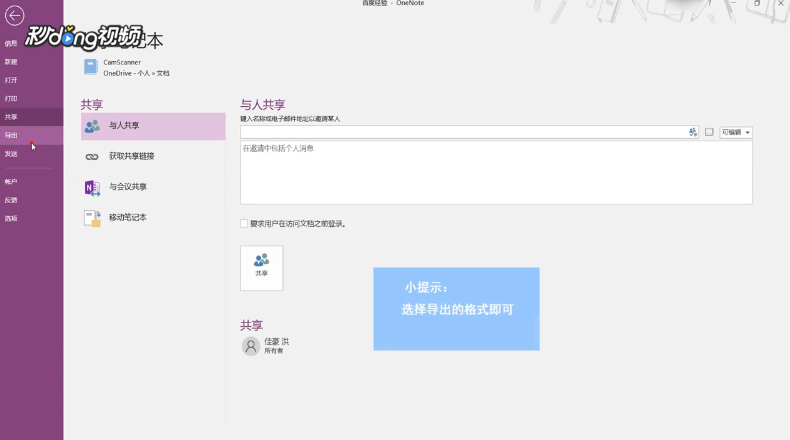This screenshot has height=440, width=790.
Task: Click the check names icon in invite field
Action: click(x=693, y=132)
